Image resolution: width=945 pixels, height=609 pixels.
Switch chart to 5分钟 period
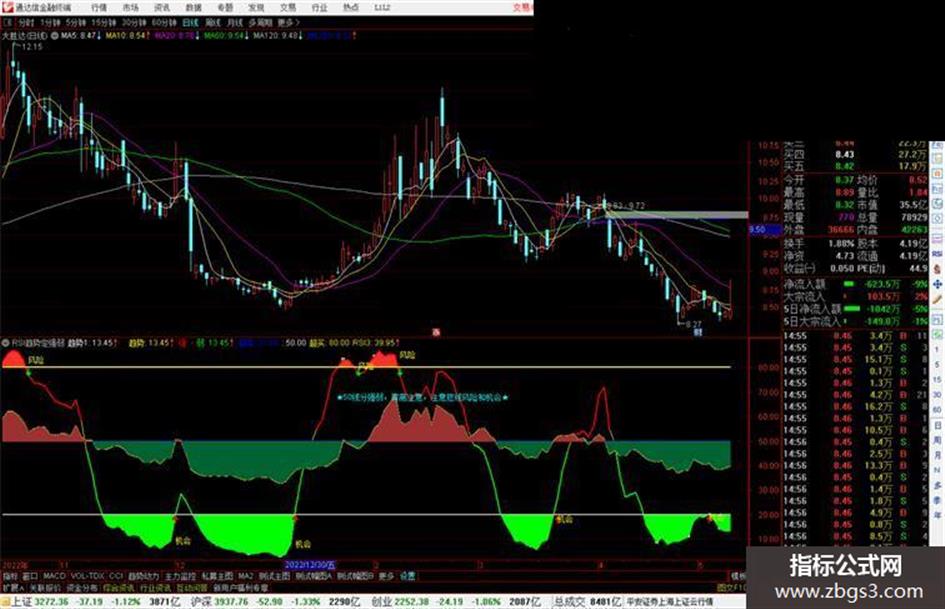click(76, 22)
